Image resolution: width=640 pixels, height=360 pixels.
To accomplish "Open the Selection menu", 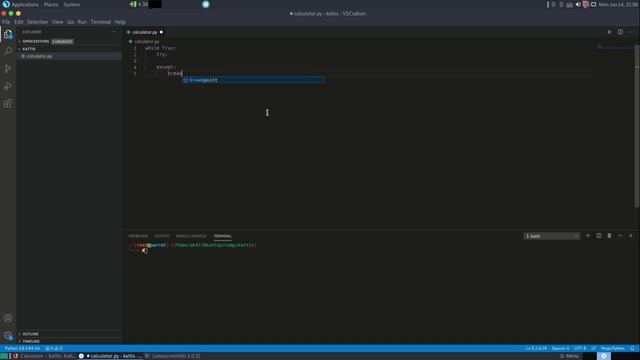I will pos(38,22).
